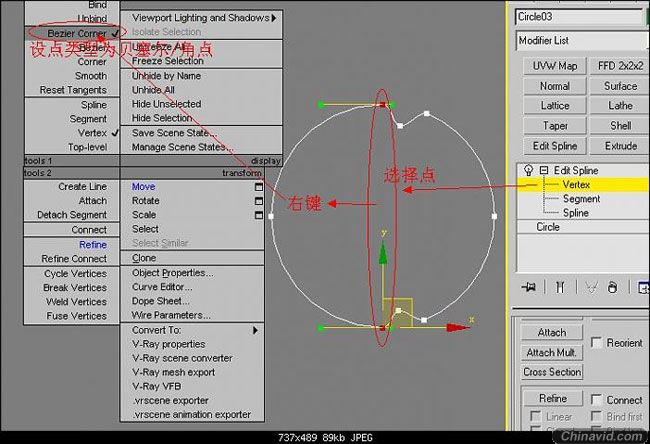
Task: Click the red X-axis arrow of gizmo
Action: (458, 328)
